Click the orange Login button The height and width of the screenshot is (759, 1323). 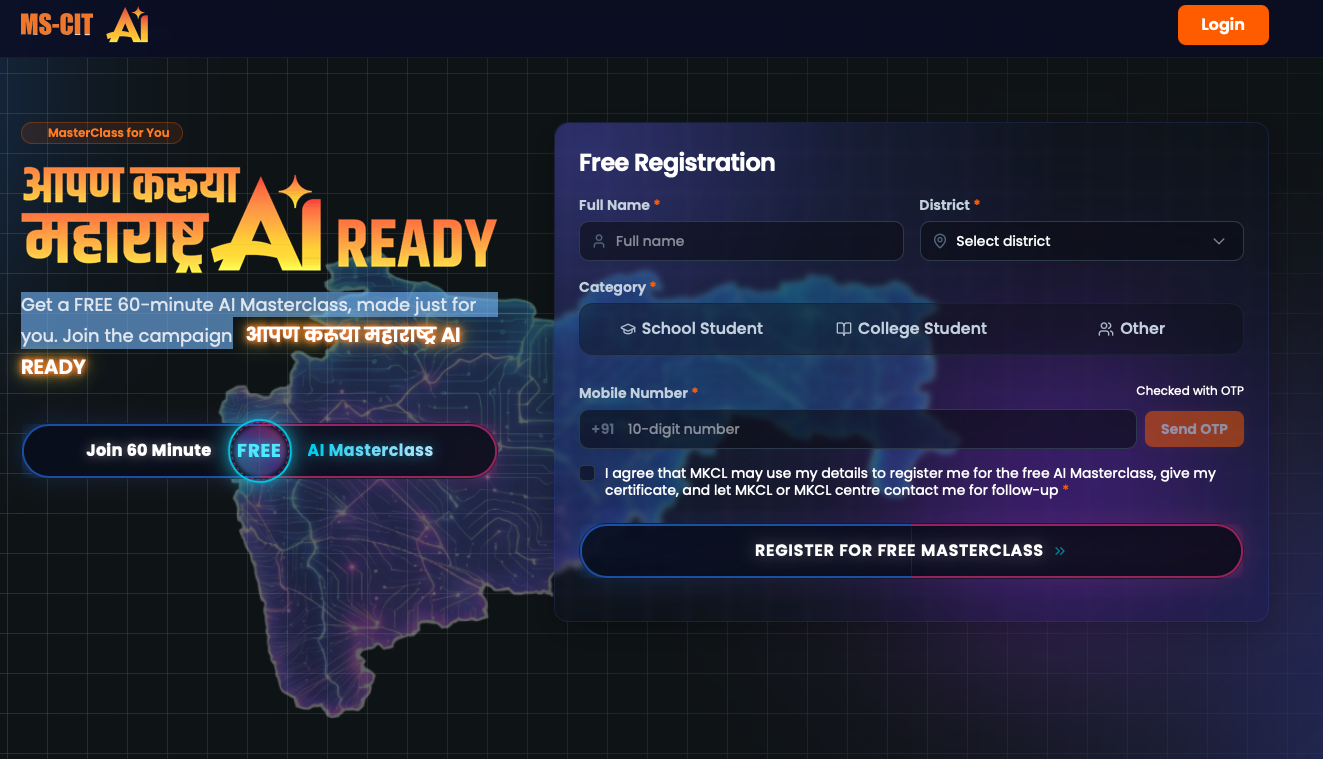[x=1223, y=25]
